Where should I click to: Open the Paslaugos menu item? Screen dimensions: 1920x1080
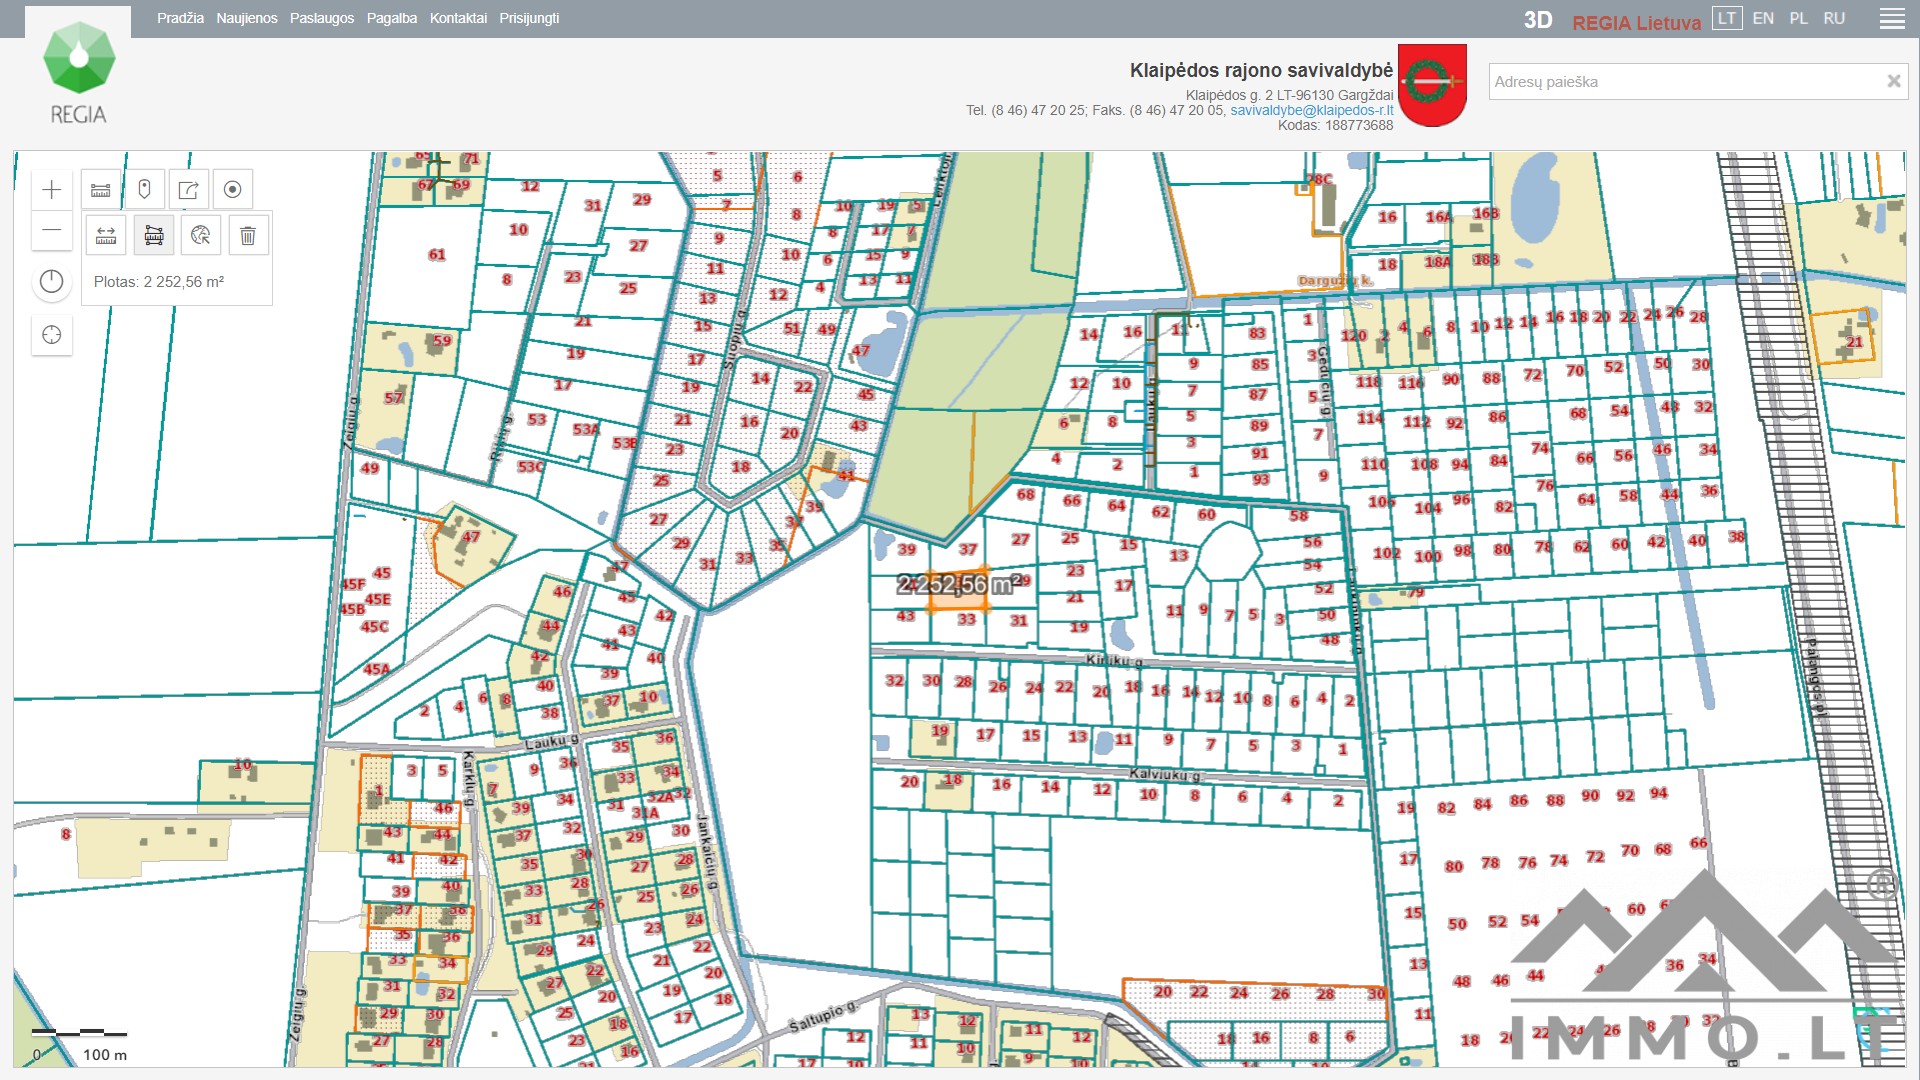[x=322, y=18]
